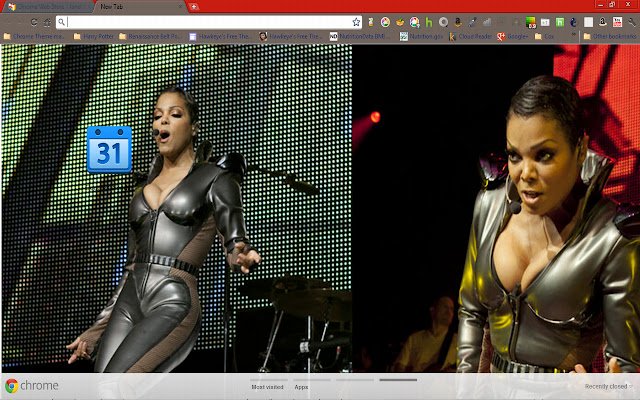
Task: Show hidden bookmarks with the overflow chevron
Action: point(574,36)
